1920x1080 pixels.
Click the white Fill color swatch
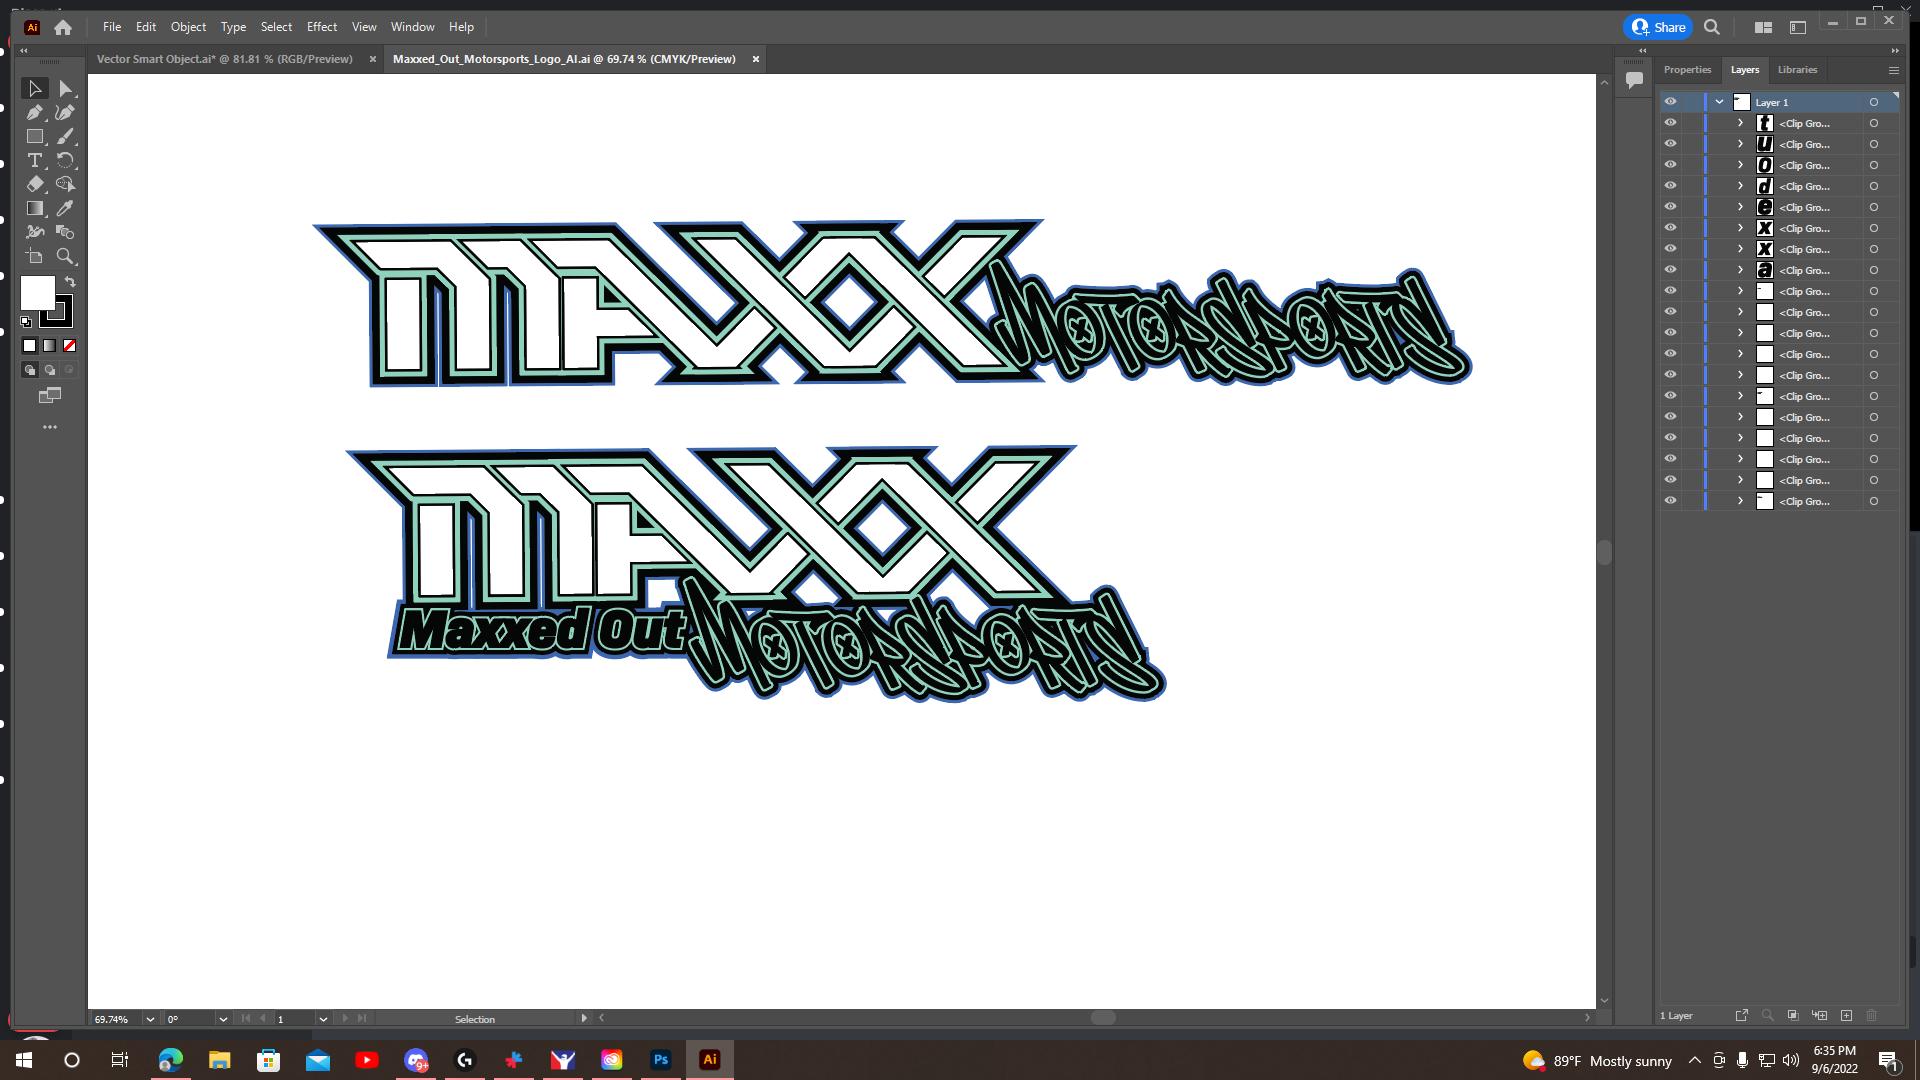(x=37, y=293)
